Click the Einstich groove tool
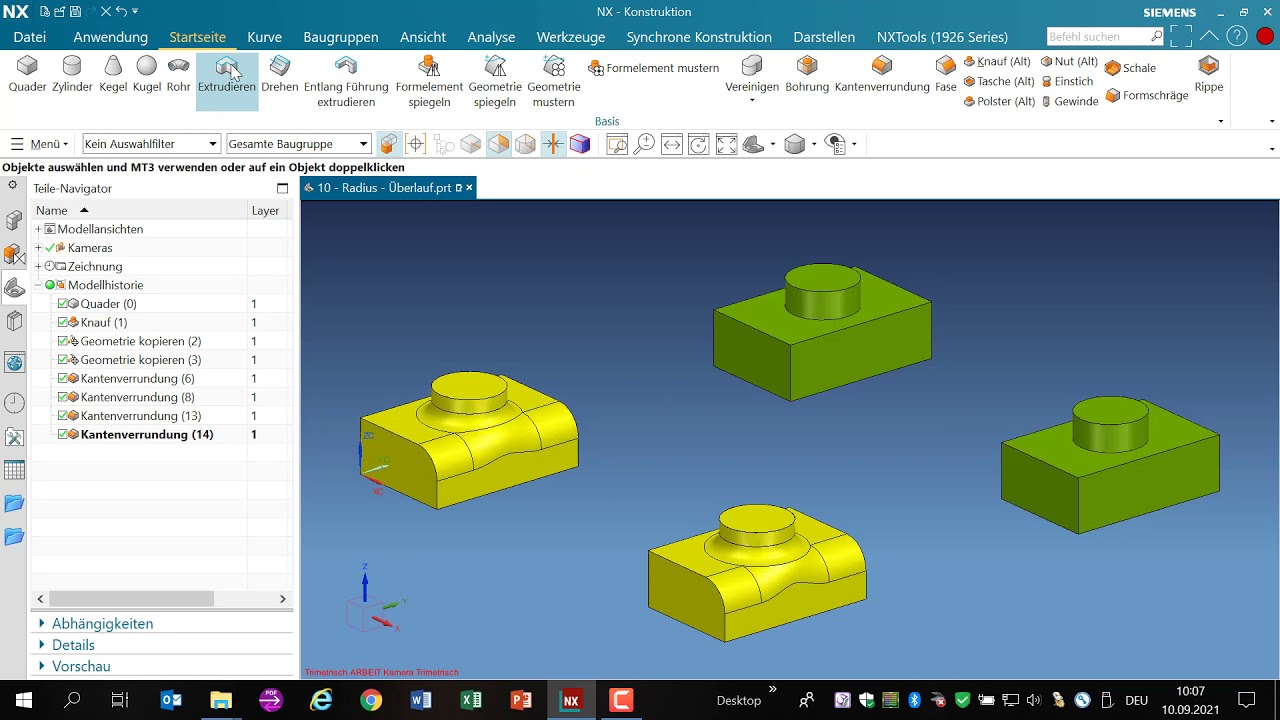This screenshot has height=720, width=1280. click(x=1067, y=82)
